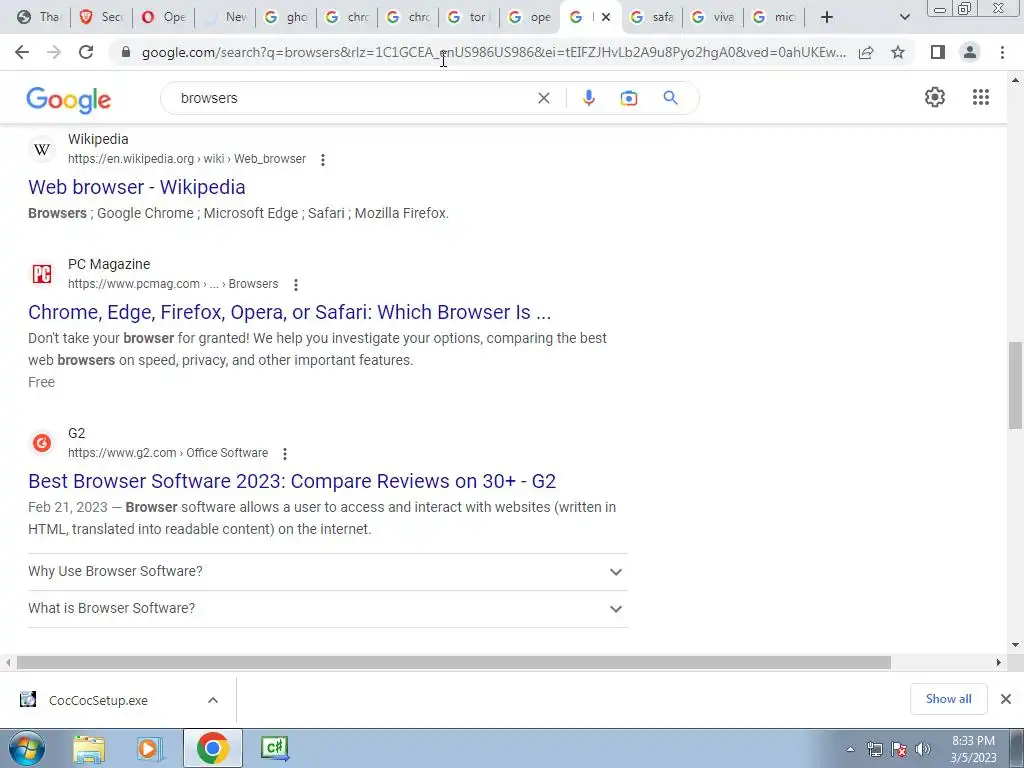Switch to the safa search tab
The image size is (1024, 768).
pyautogui.click(x=652, y=17)
